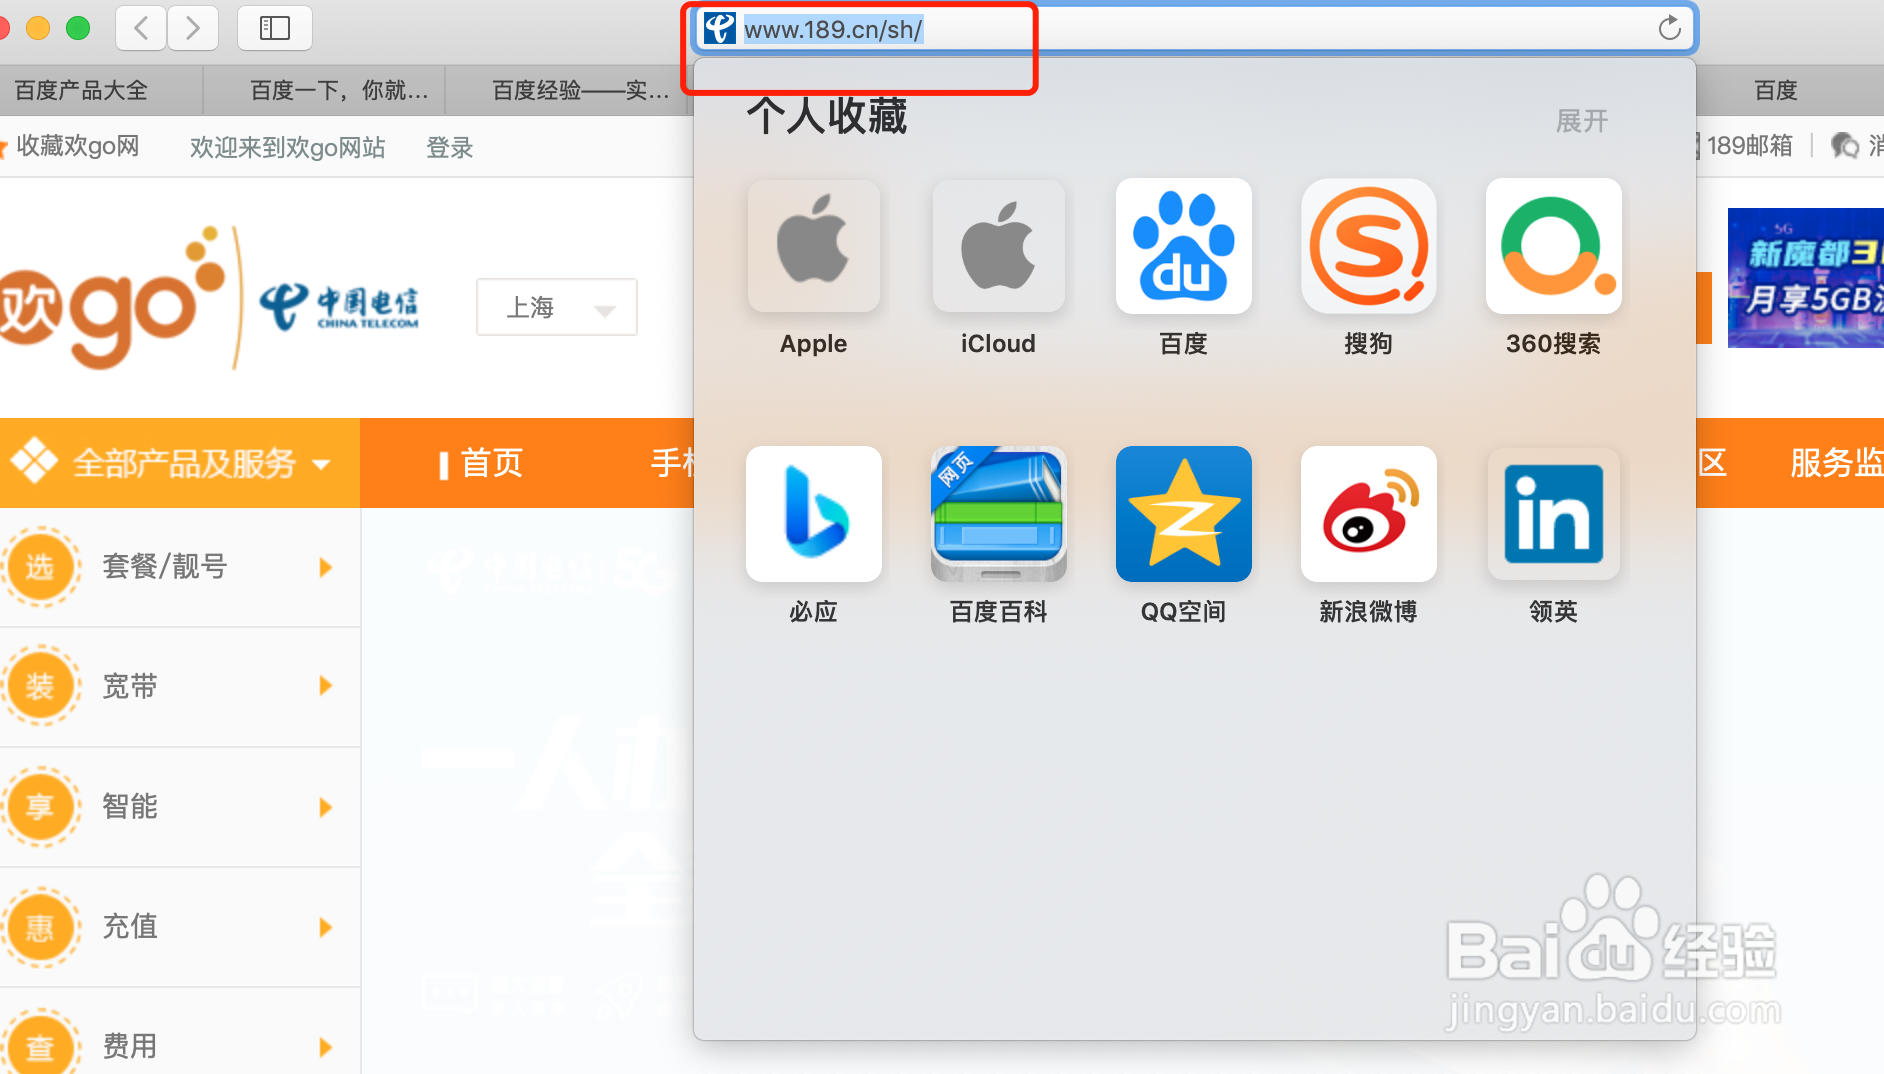Viewport: 1884px width, 1074px height.
Task: Click the China Telecom logo
Action: 339,306
